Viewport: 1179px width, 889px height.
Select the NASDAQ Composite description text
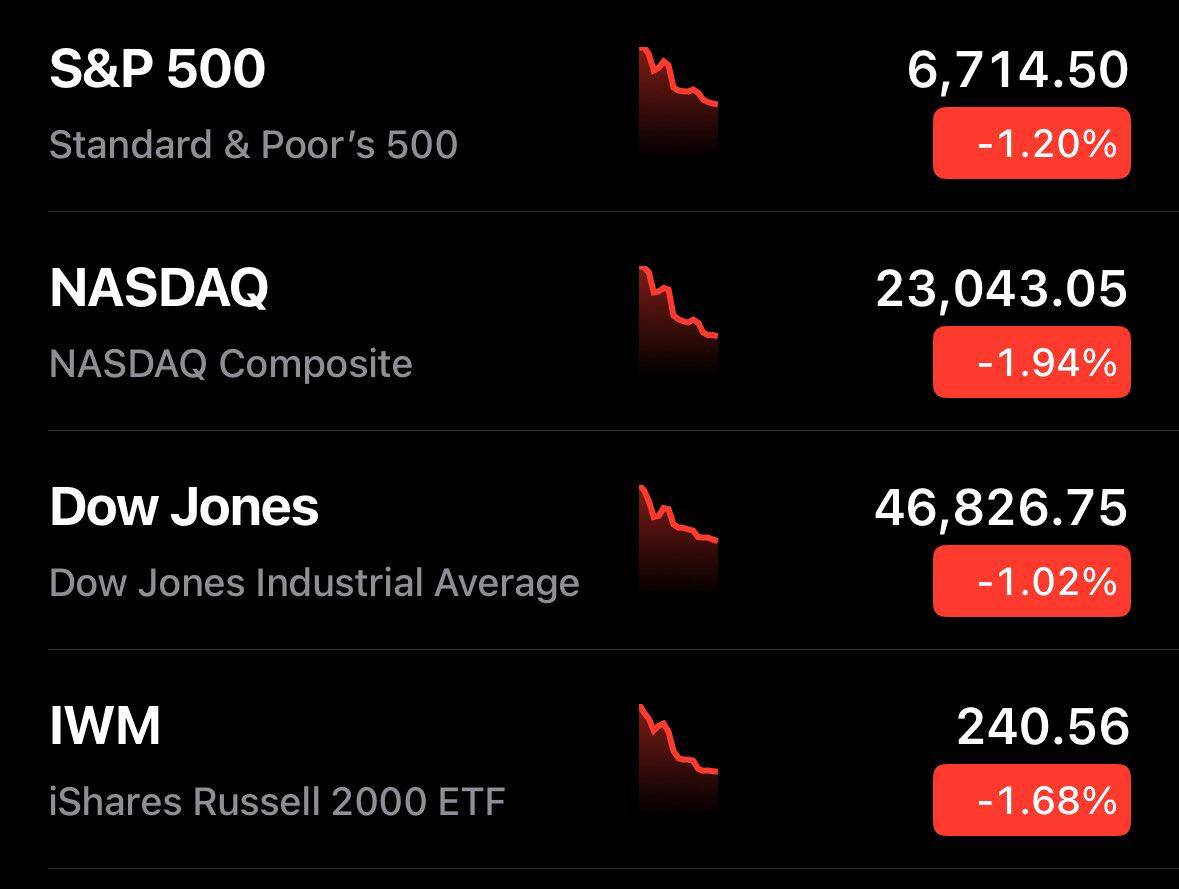point(230,364)
